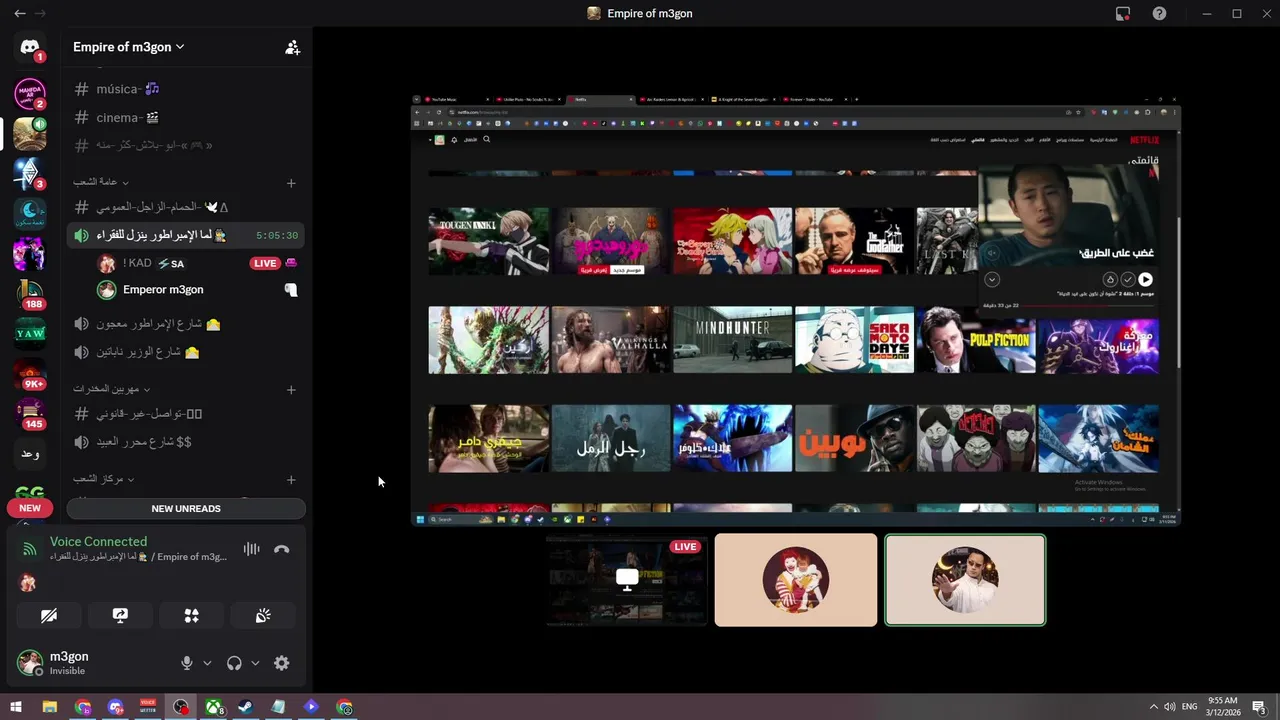
Task: Share your screen
Action: point(120,616)
